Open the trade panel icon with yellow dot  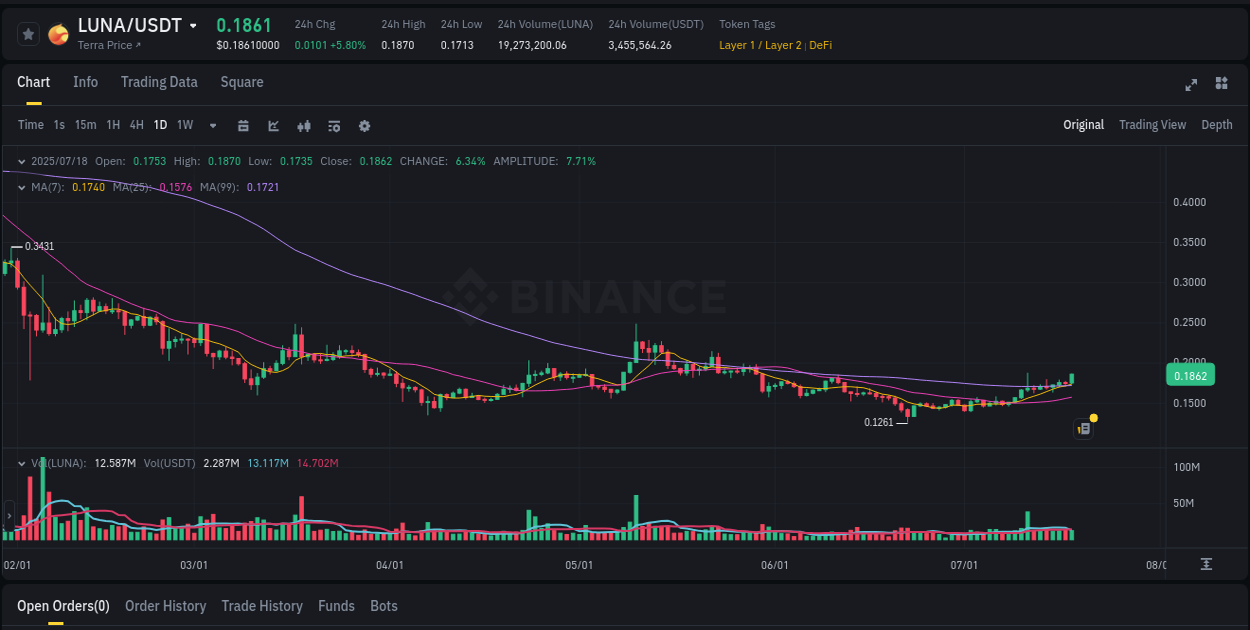pos(1083,427)
